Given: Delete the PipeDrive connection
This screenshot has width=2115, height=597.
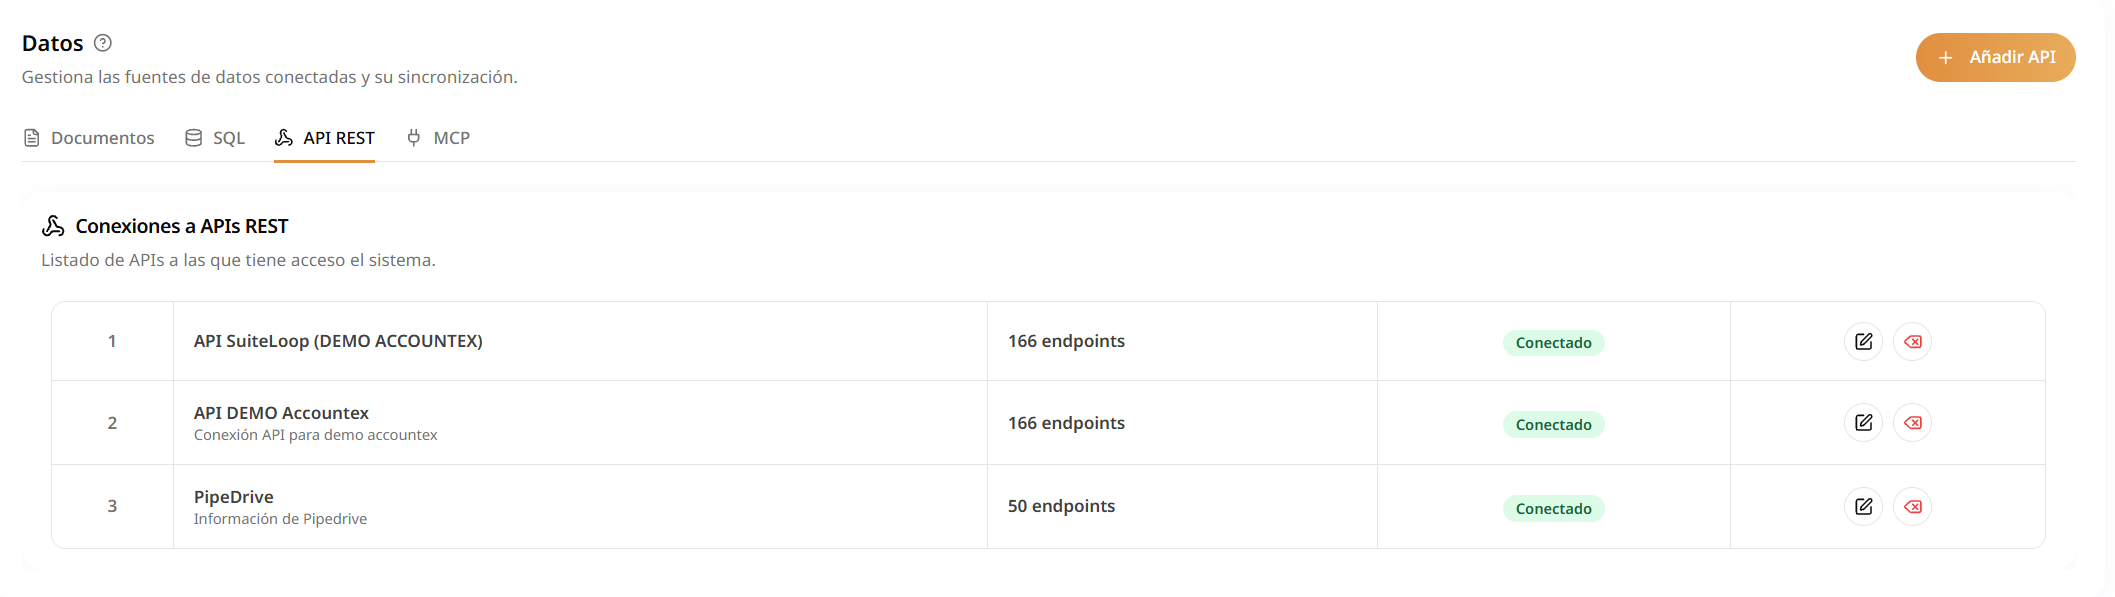Looking at the screenshot, I should (x=1912, y=507).
